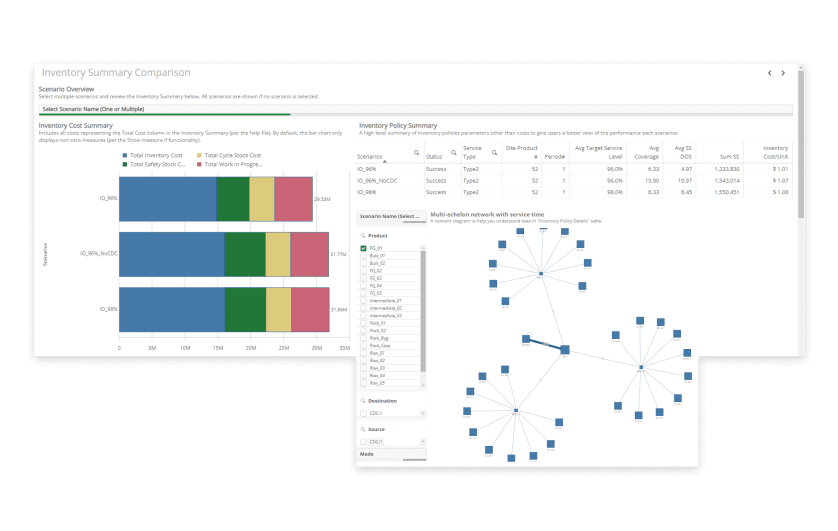Expand the Scenario Name filter pane

pyautogui.click(x=391, y=216)
